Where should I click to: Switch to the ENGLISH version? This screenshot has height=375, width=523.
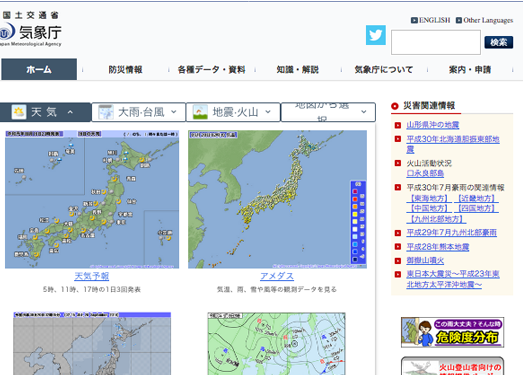coord(434,20)
